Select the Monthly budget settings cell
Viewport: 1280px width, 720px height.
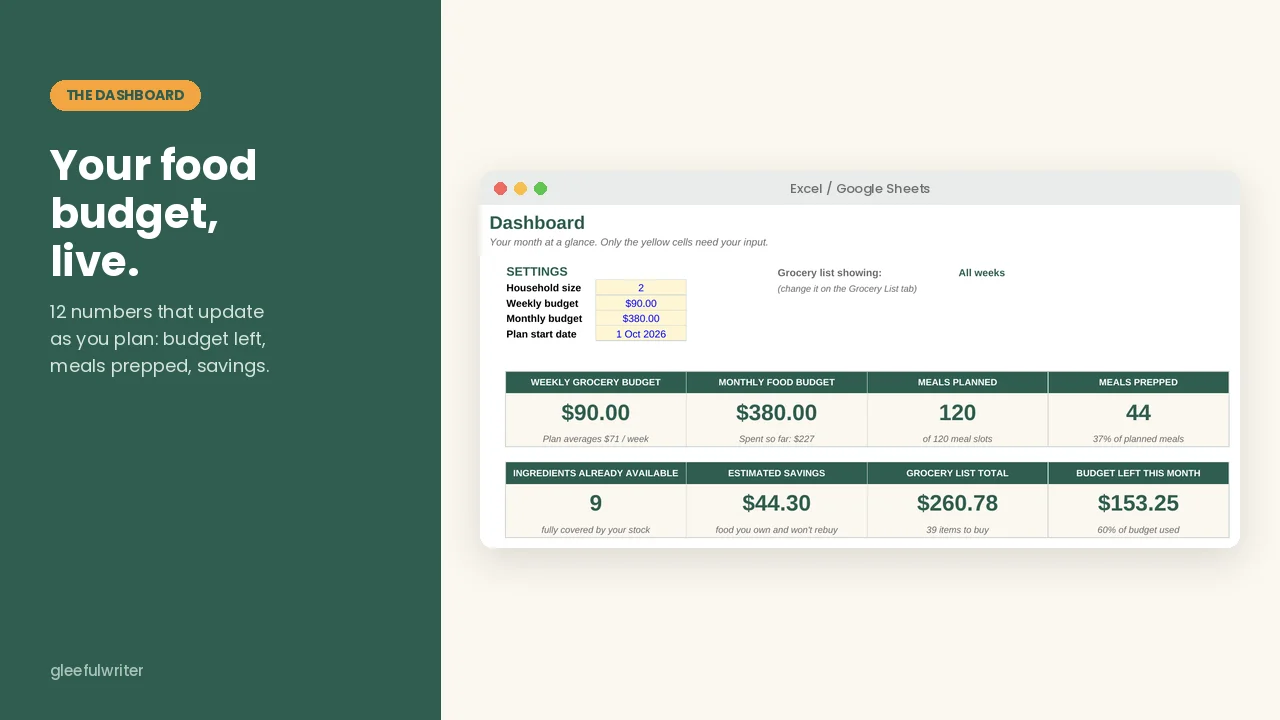[x=641, y=318]
